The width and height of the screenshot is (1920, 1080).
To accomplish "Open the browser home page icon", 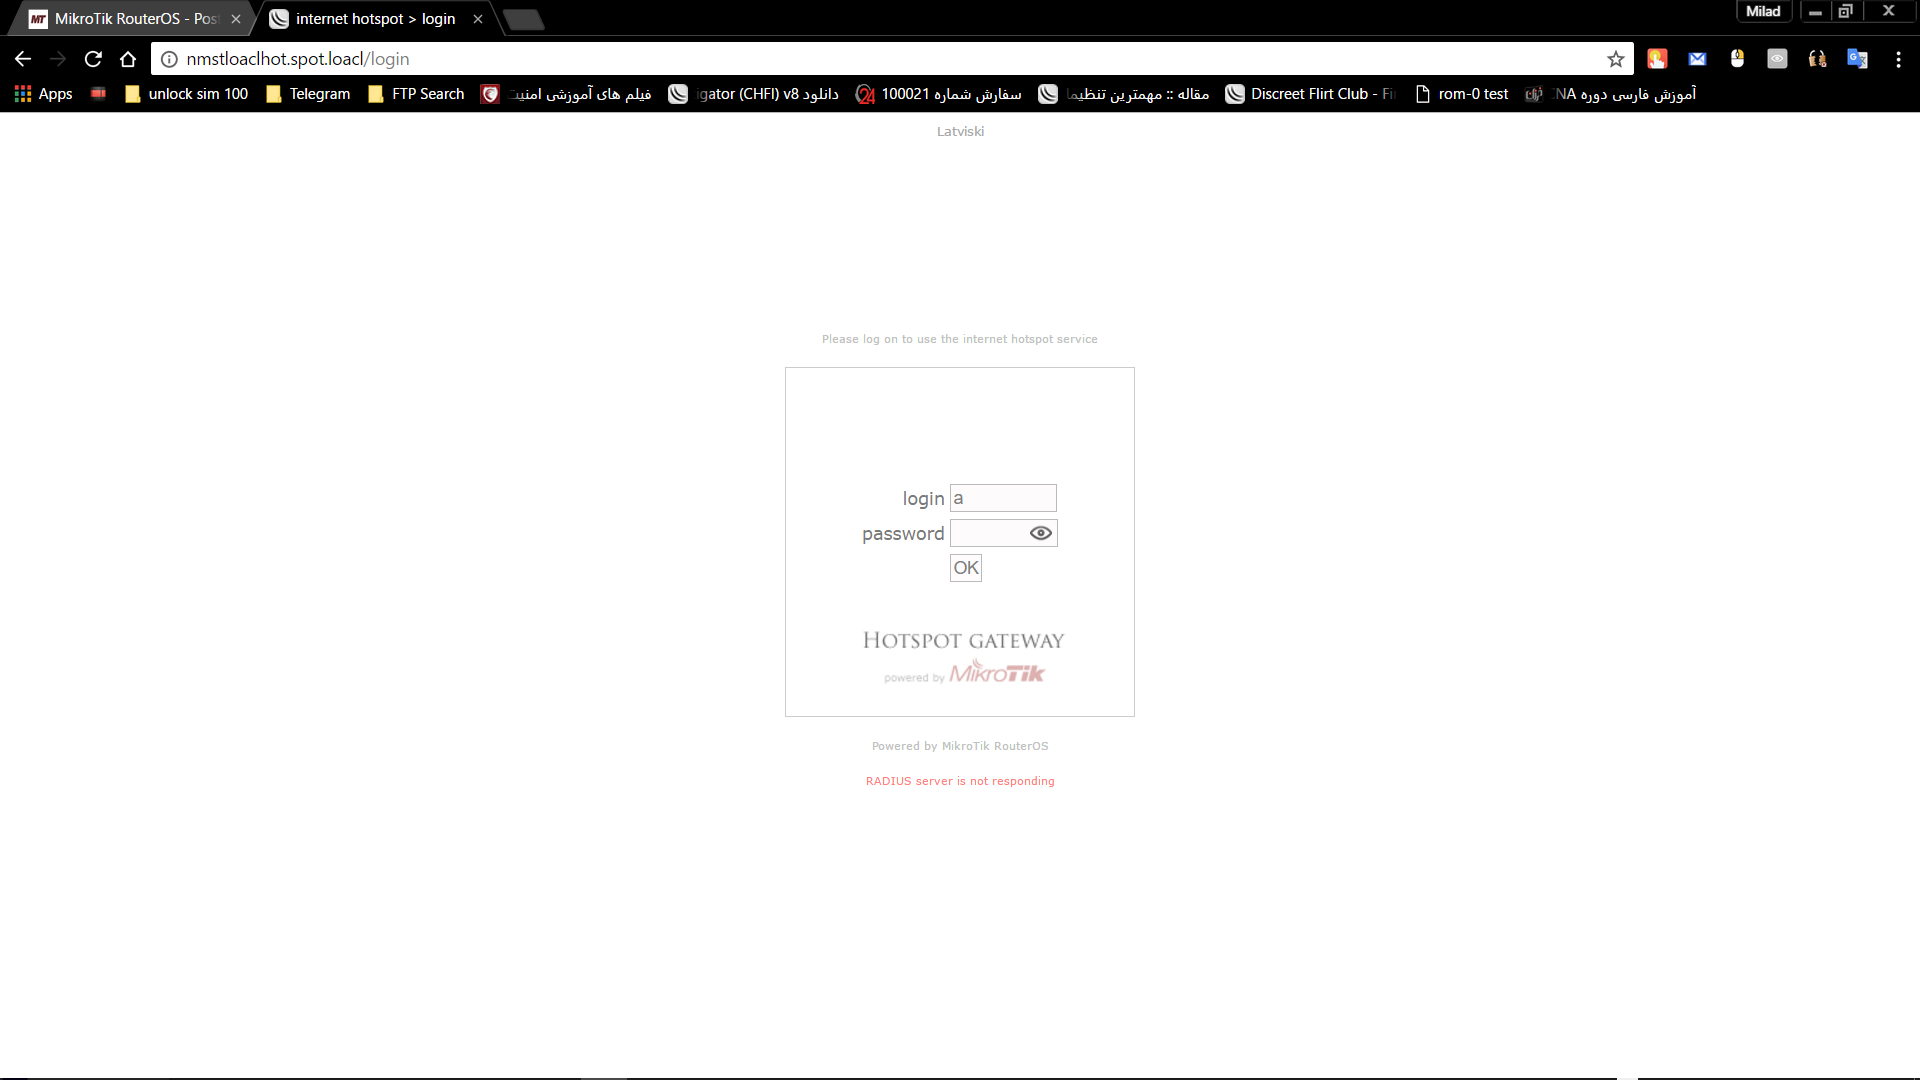I will coord(127,59).
